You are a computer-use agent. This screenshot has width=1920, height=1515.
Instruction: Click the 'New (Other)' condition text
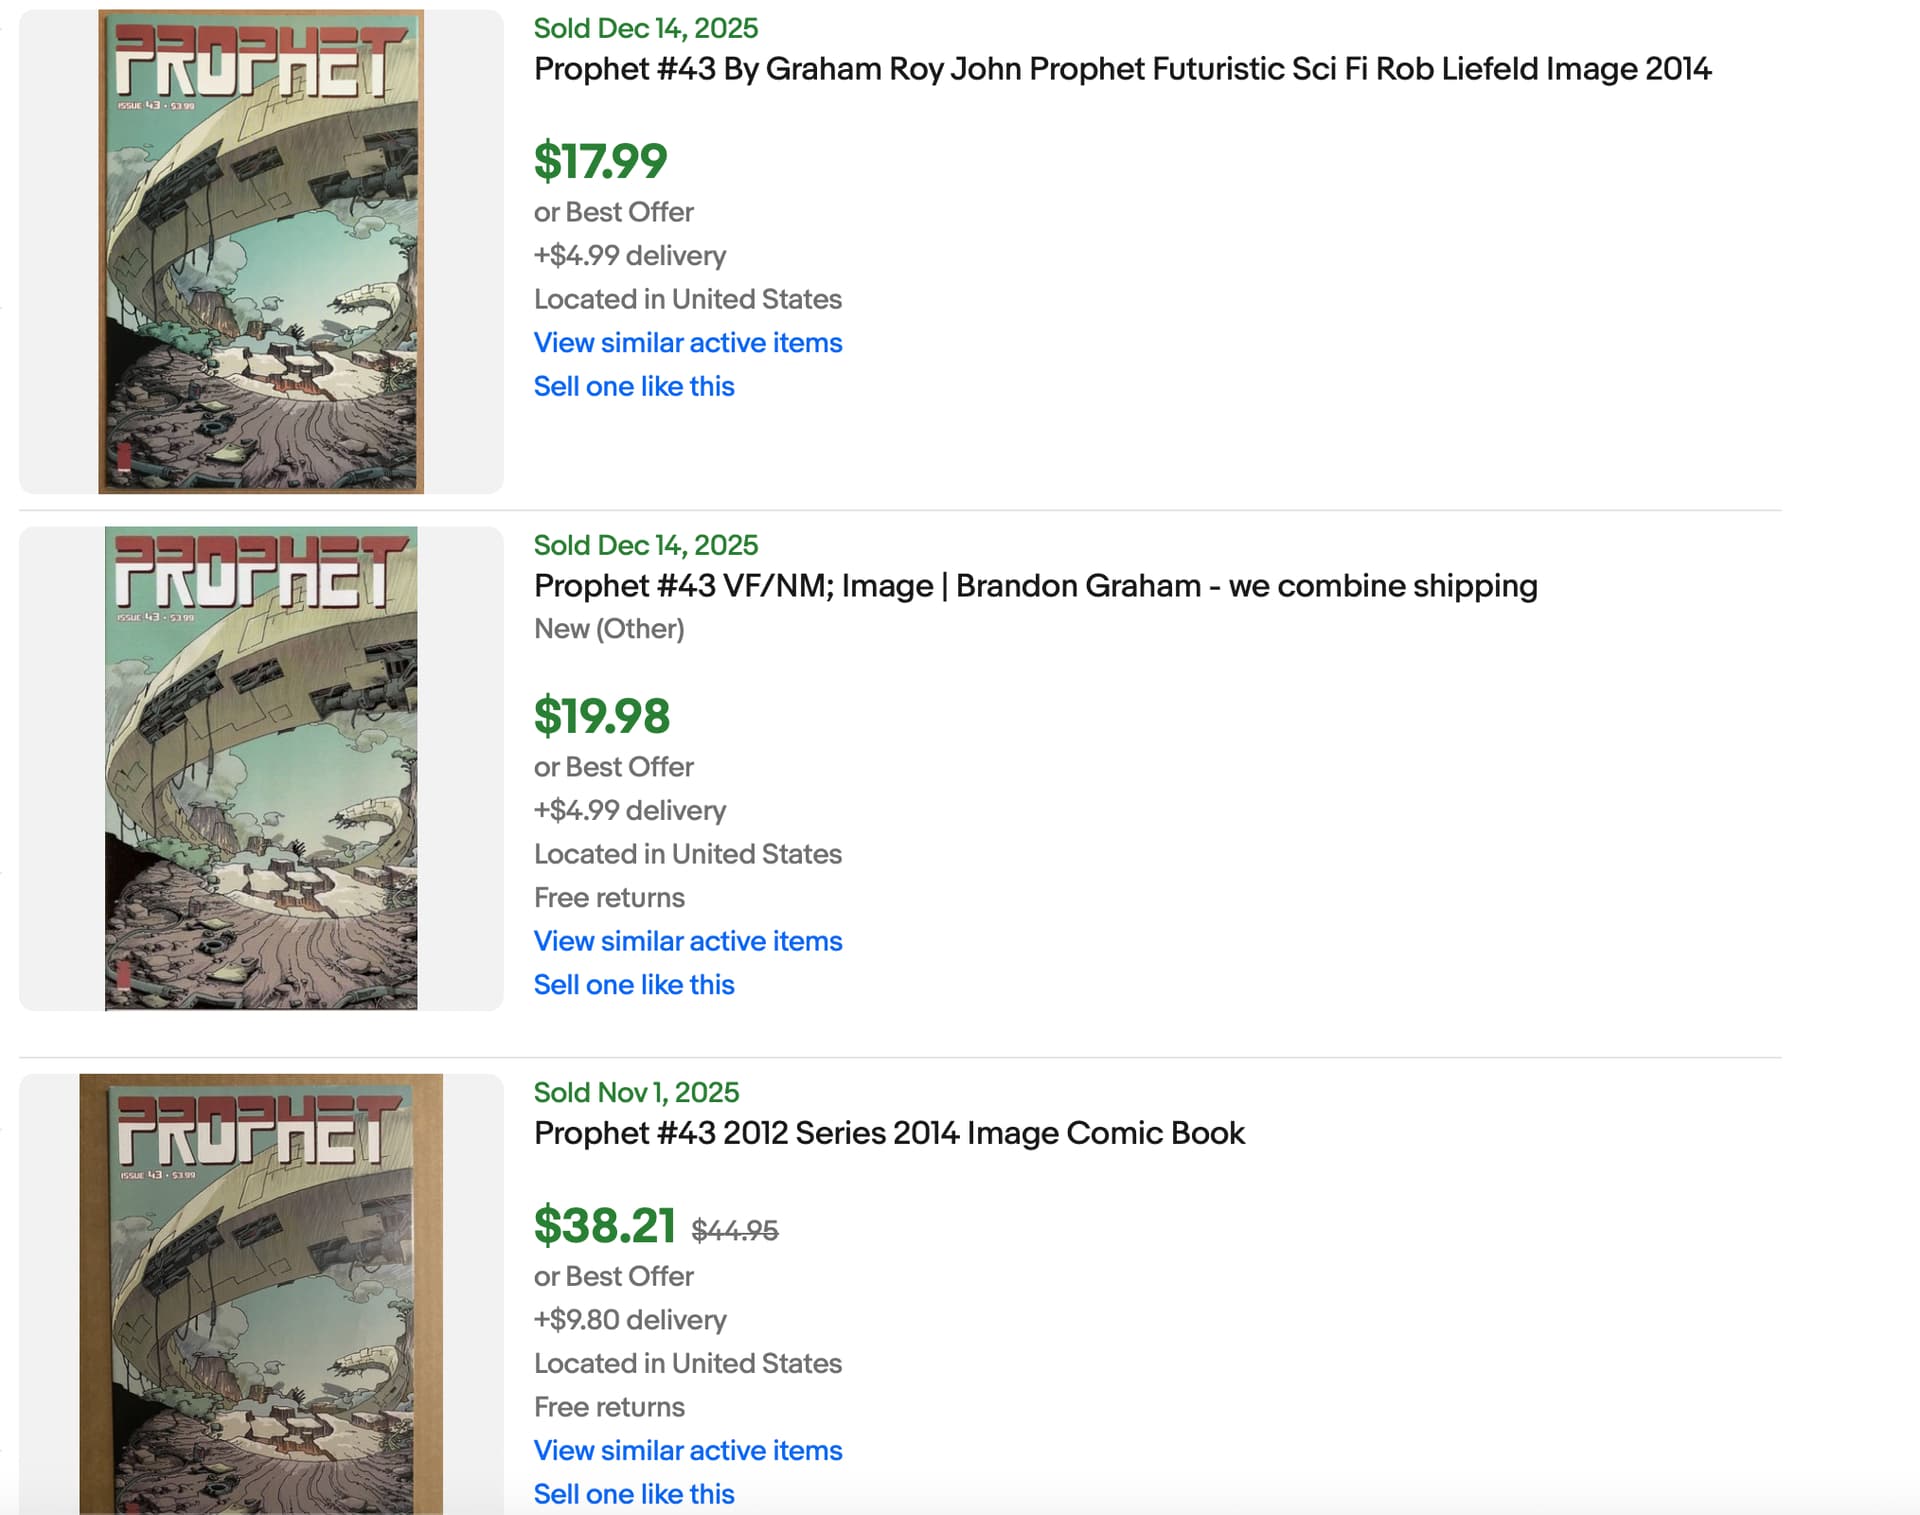609,629
